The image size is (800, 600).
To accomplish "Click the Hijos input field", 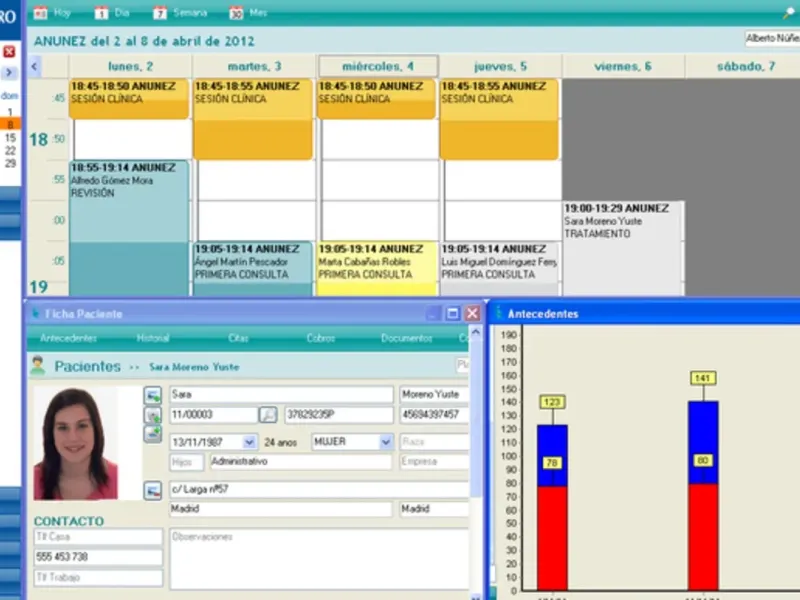I will pos(186,462).
